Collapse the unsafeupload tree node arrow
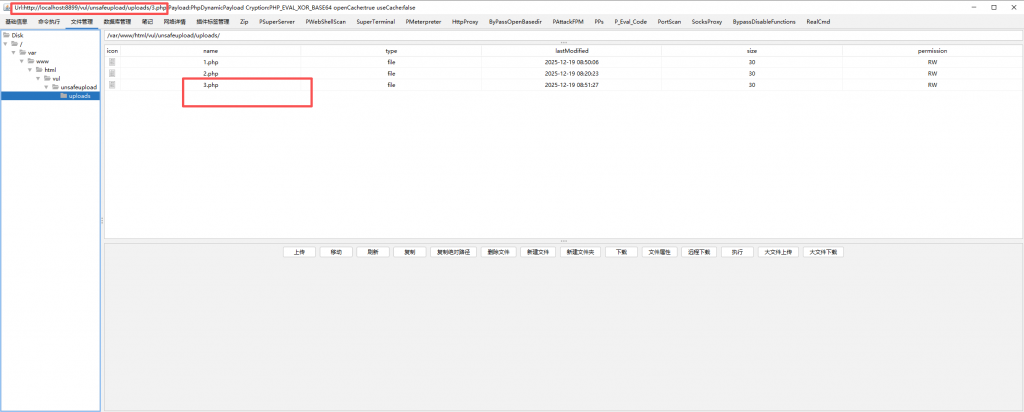 click(46, 87)
